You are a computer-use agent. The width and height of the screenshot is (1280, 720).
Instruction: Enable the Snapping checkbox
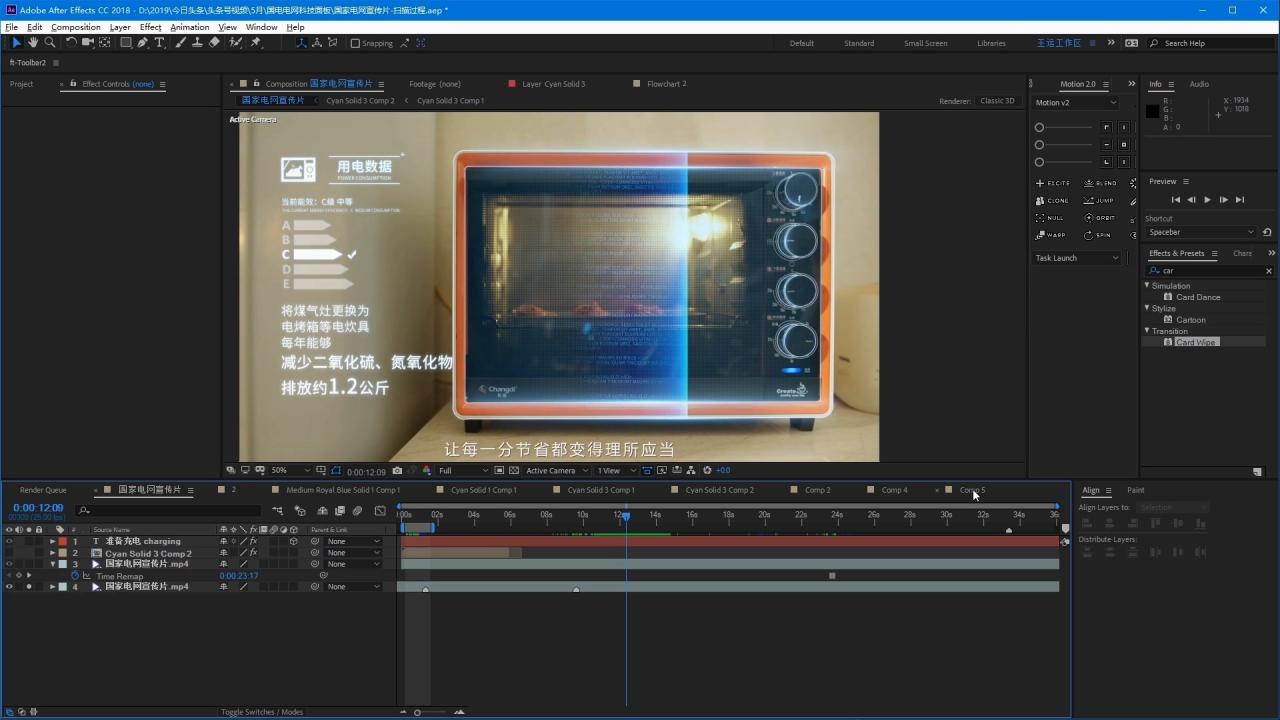pos(355,43)
